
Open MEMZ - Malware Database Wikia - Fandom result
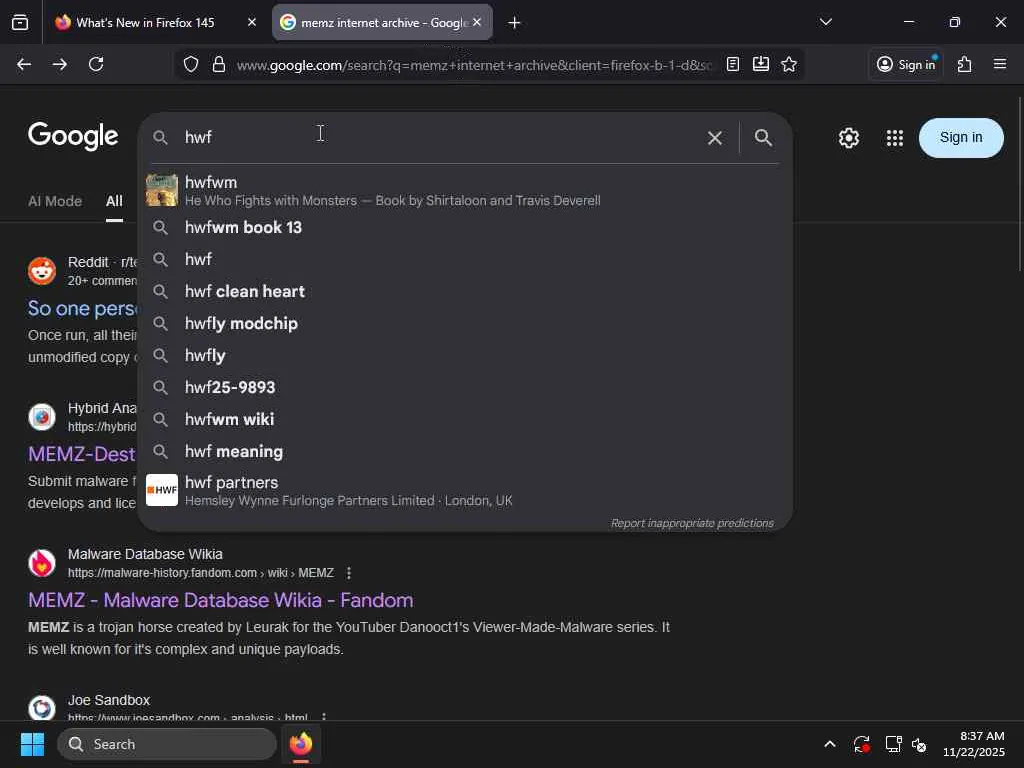point(221,600)
